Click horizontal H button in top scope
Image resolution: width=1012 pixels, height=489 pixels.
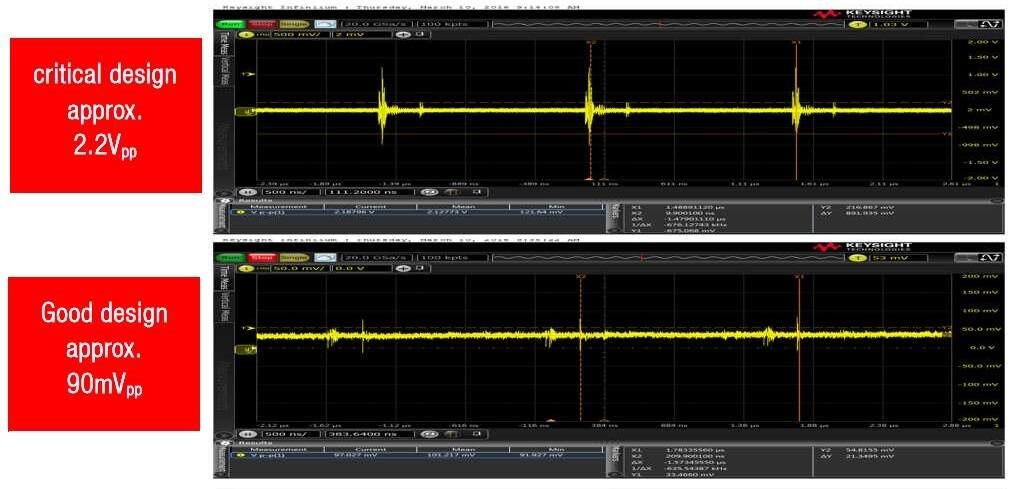[x=246, y=192]
